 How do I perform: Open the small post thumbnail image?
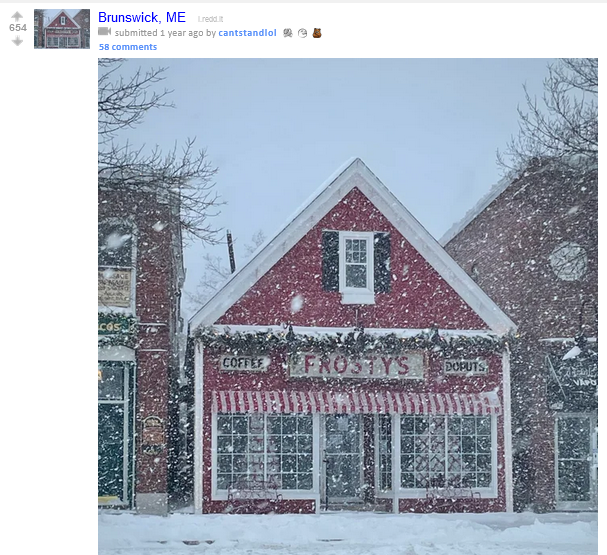coord(62,29)
